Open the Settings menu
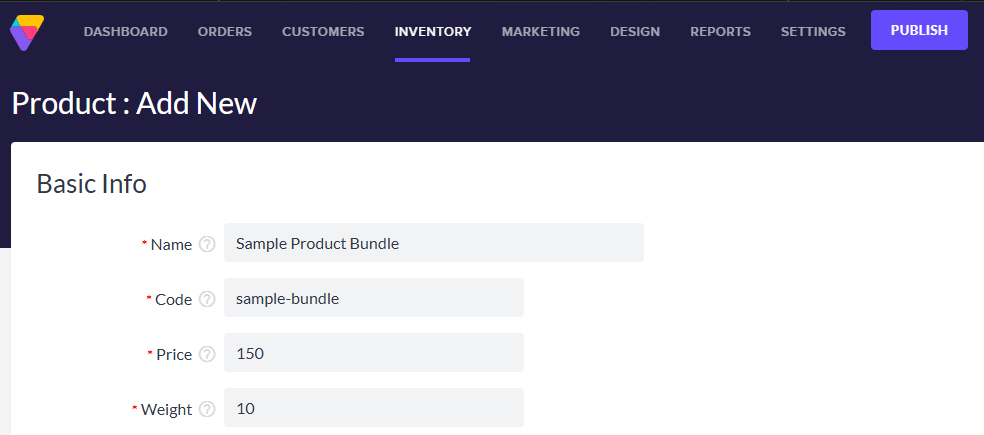The height and width of the screenshot is (435, 984). pos(813,31)
